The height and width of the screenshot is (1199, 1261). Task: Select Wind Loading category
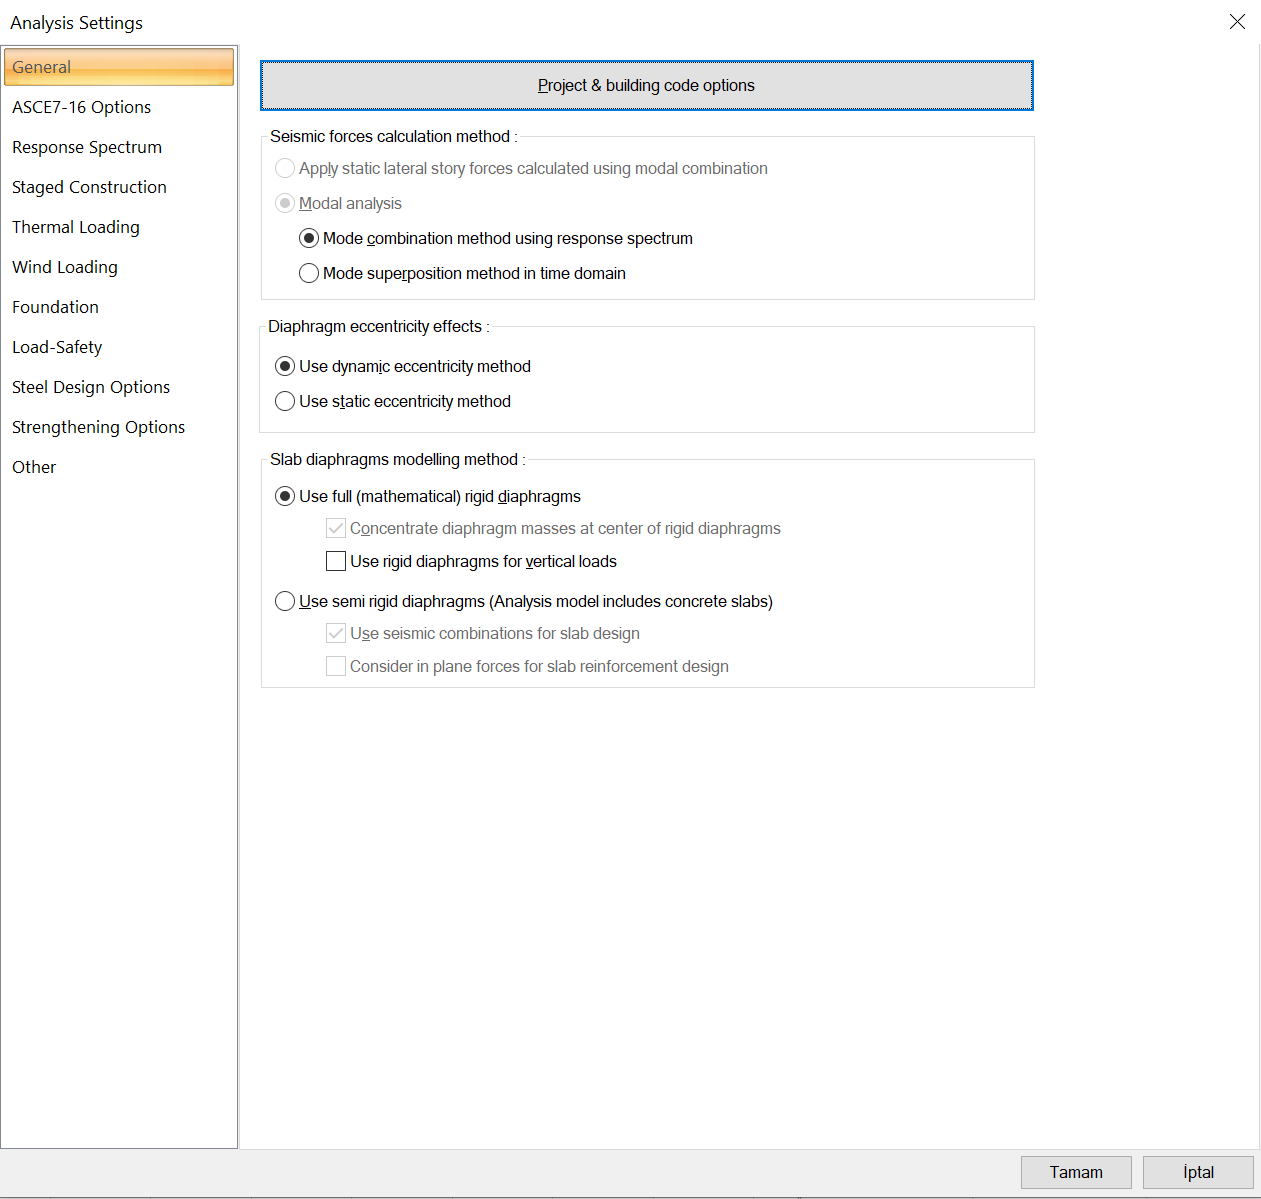[x=119, y=267]
